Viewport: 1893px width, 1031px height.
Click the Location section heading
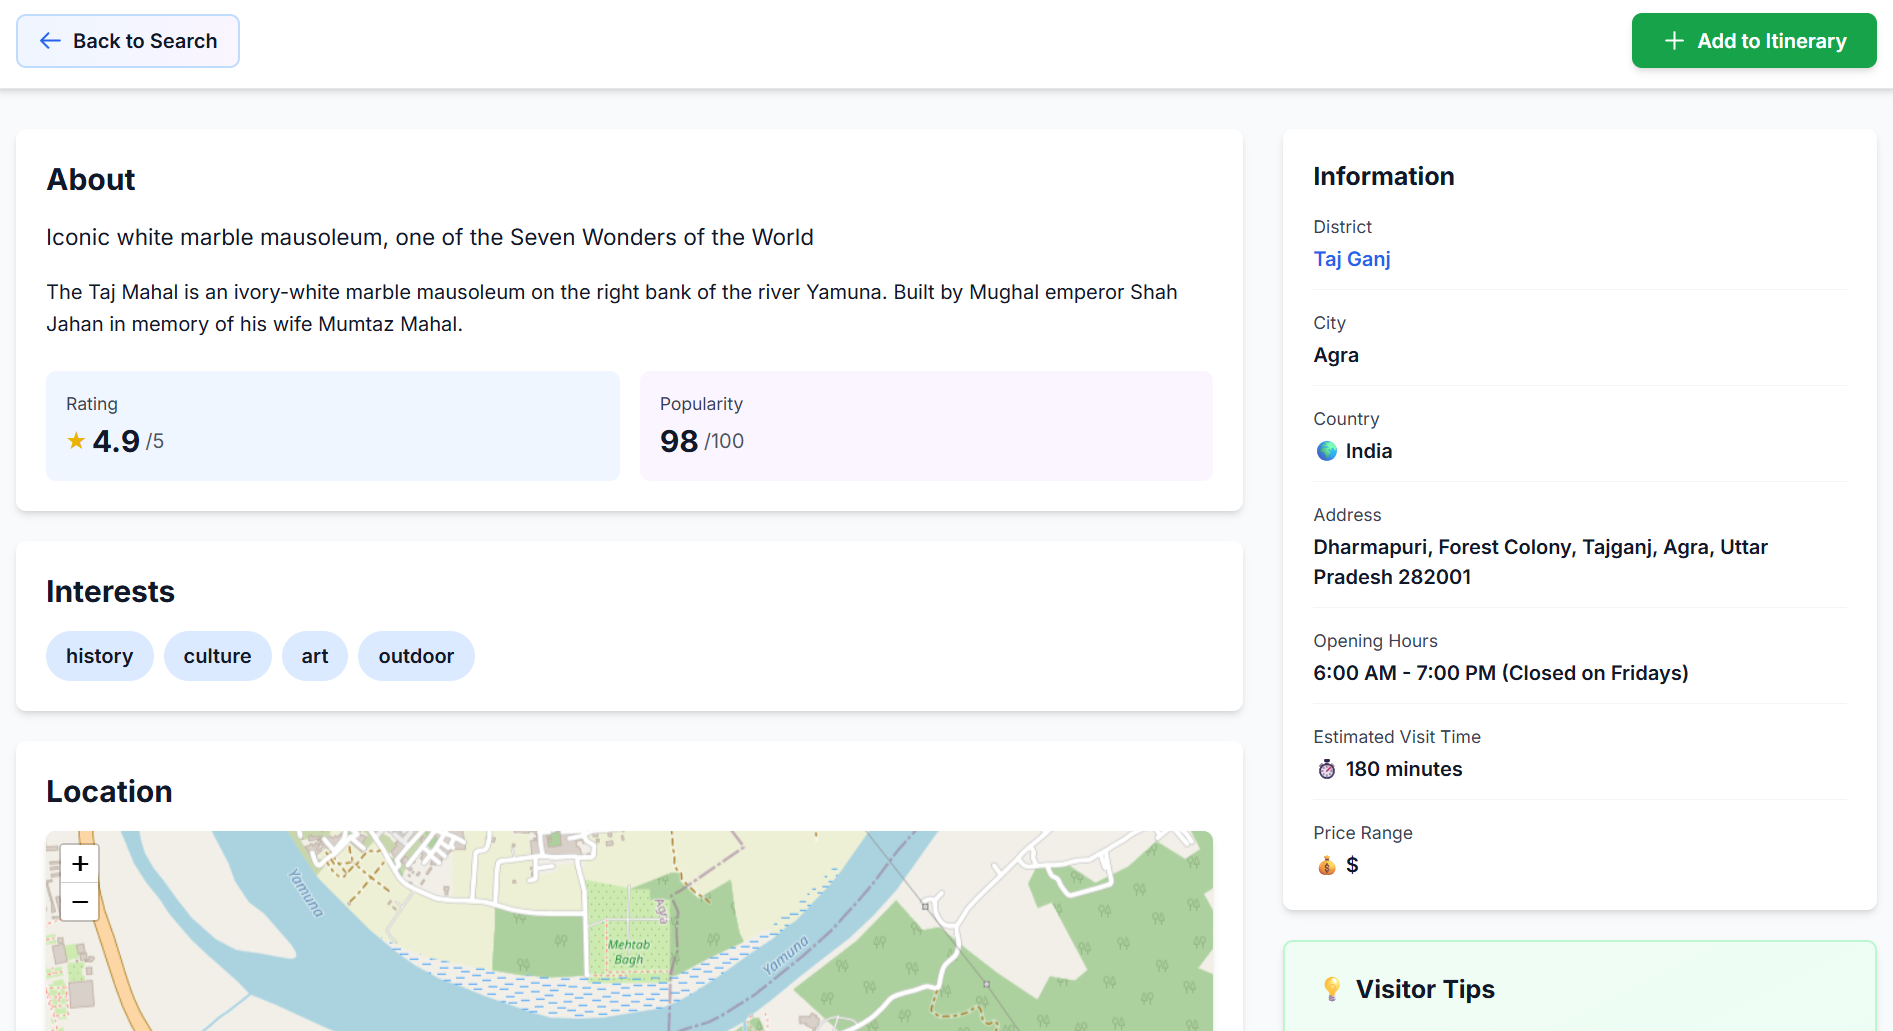(110, 791)
